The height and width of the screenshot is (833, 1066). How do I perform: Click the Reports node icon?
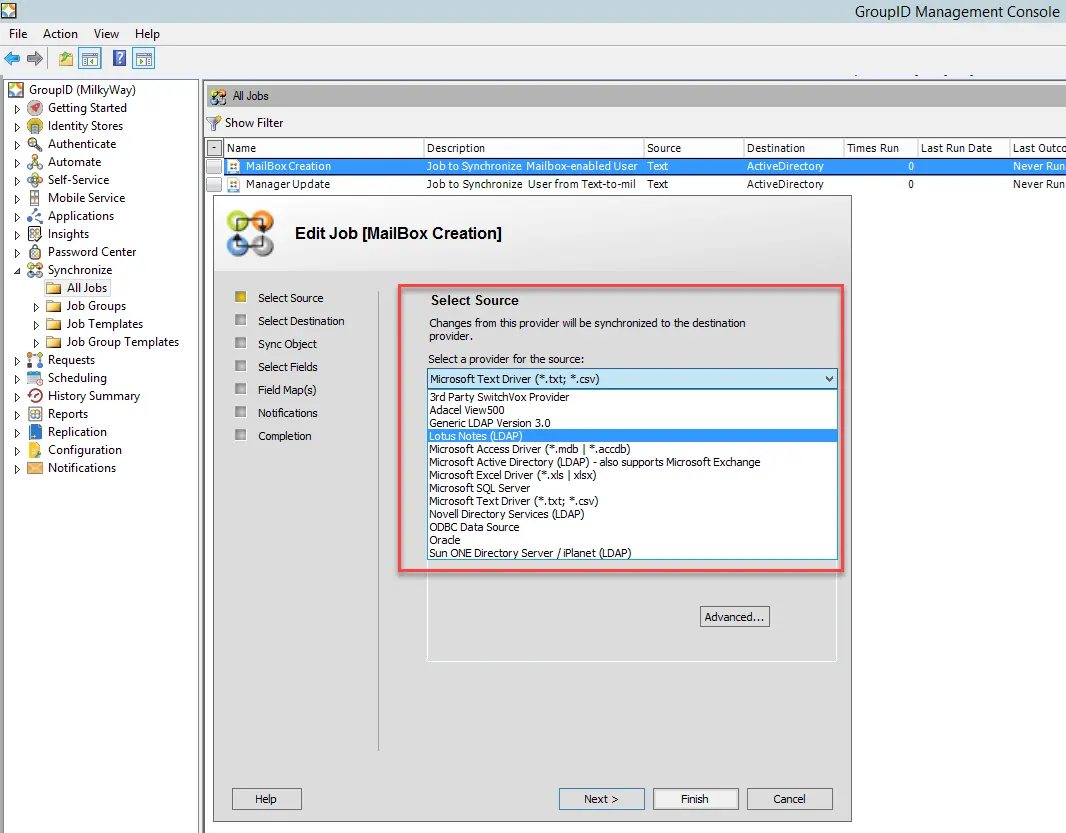pos(35,414)
